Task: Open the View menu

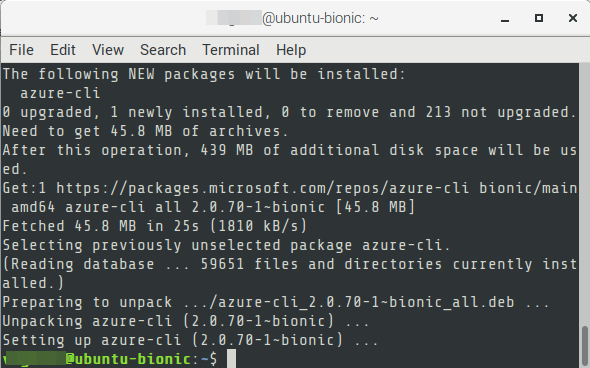Action: click(x=108, y=50)
